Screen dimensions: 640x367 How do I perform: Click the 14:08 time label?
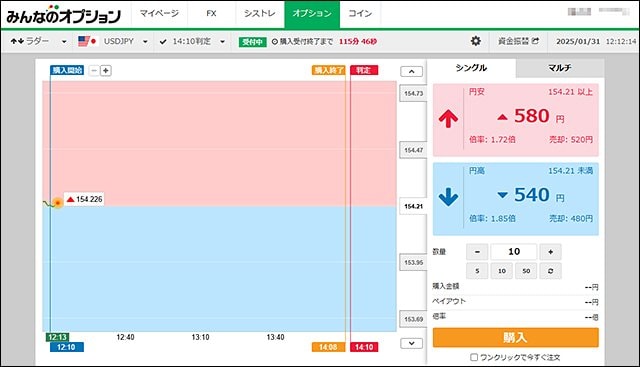(328, 347)
